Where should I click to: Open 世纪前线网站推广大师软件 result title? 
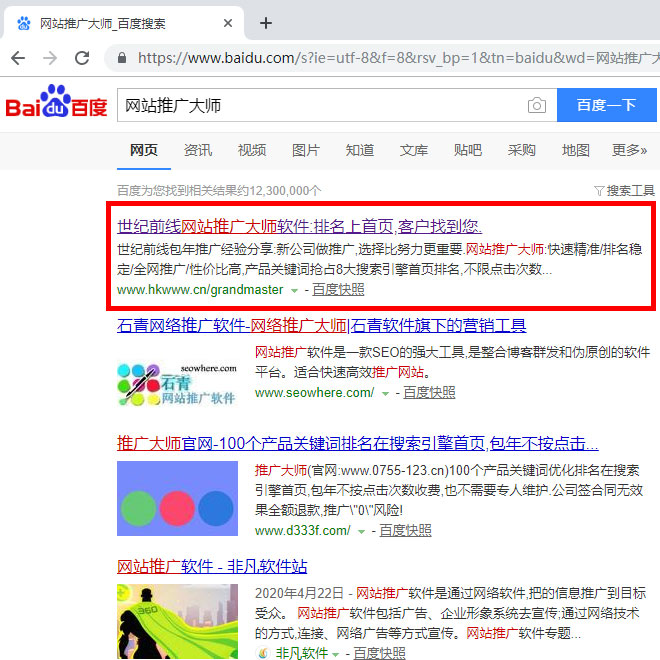pos(299,226)
